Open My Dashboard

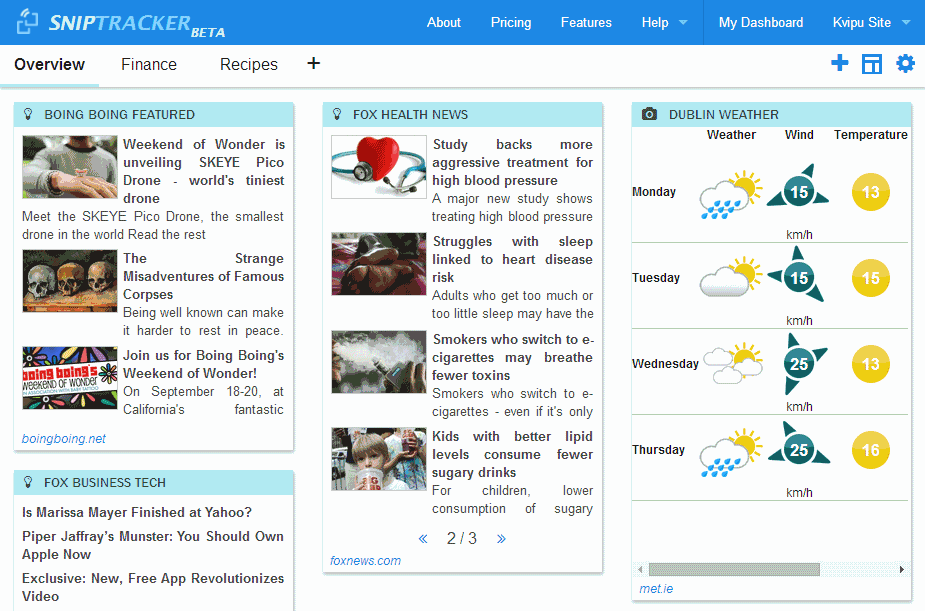pos(761,22)
